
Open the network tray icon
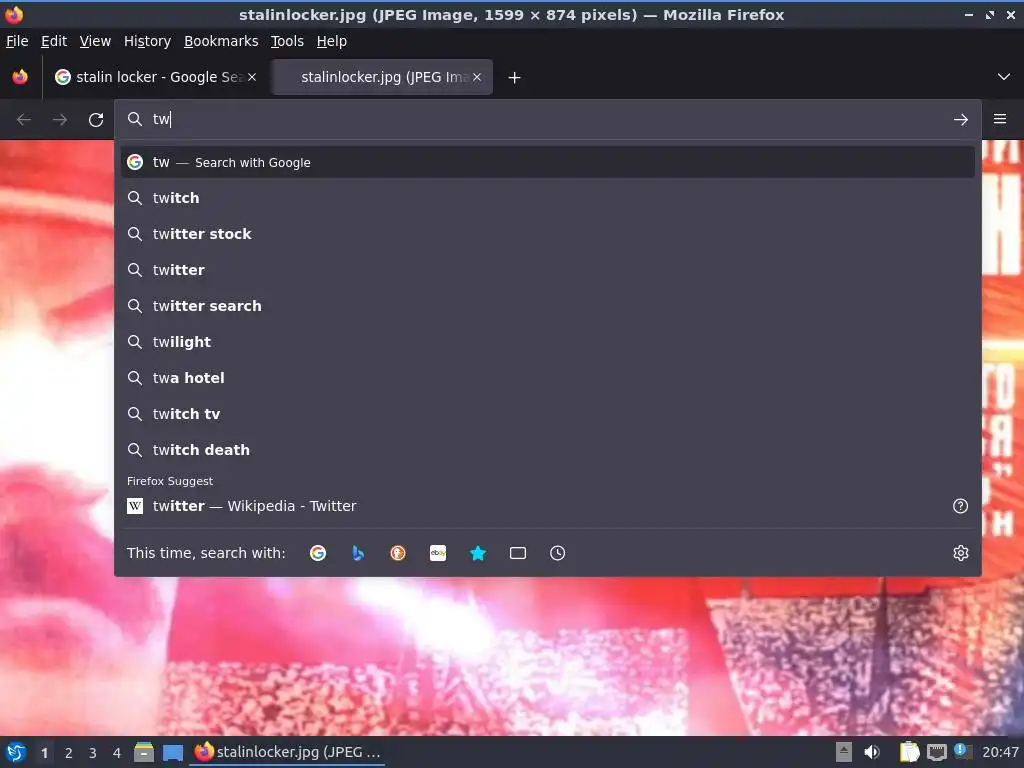click(936, 752)
